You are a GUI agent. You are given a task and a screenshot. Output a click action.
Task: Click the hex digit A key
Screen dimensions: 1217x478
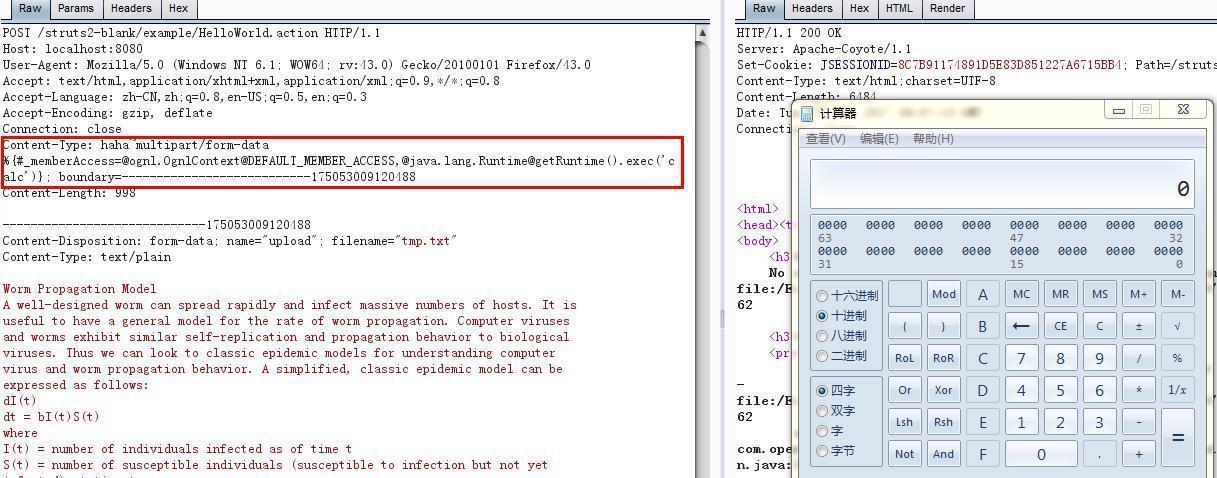pos(982,294)
